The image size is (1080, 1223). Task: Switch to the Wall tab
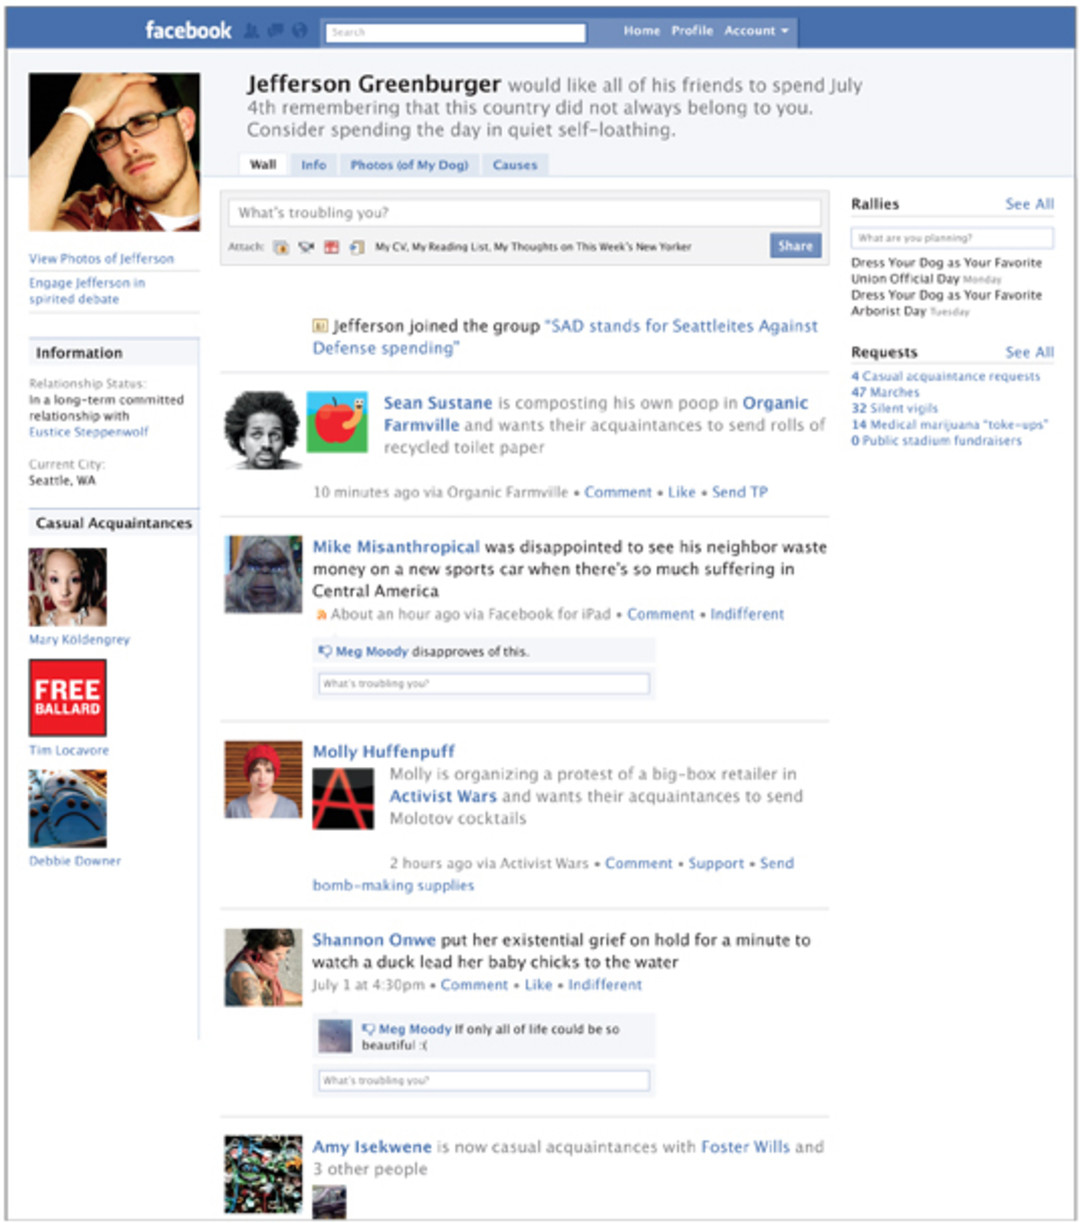(x=263, y=165)
